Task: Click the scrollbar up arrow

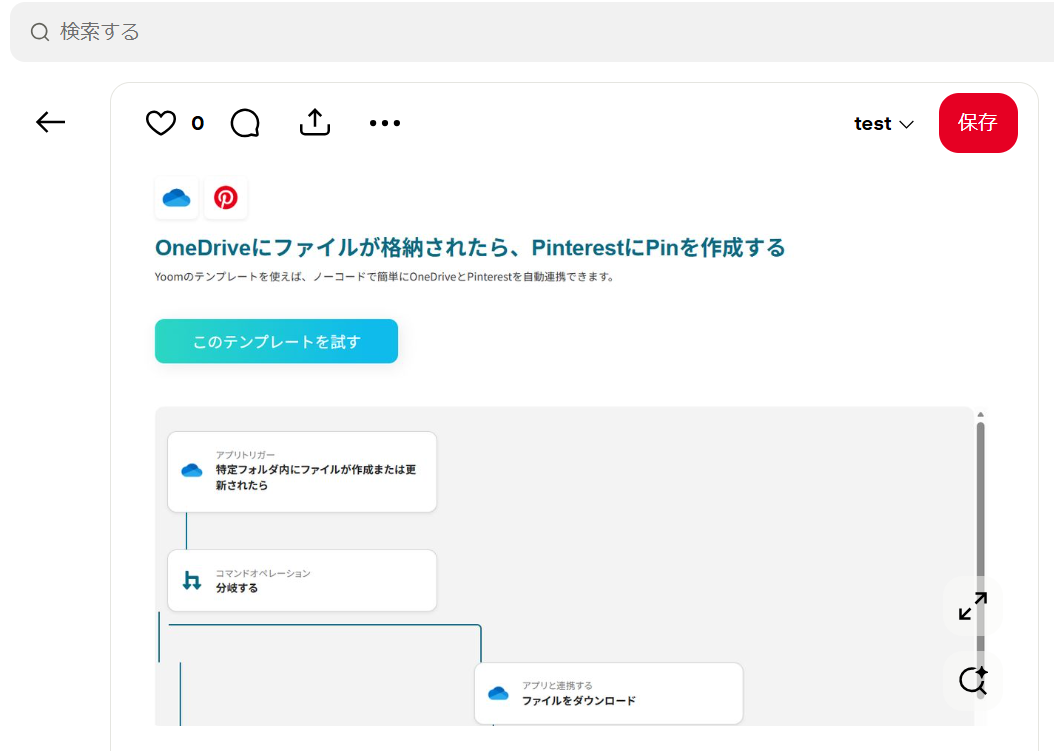Action: click(x=980, y=415)
